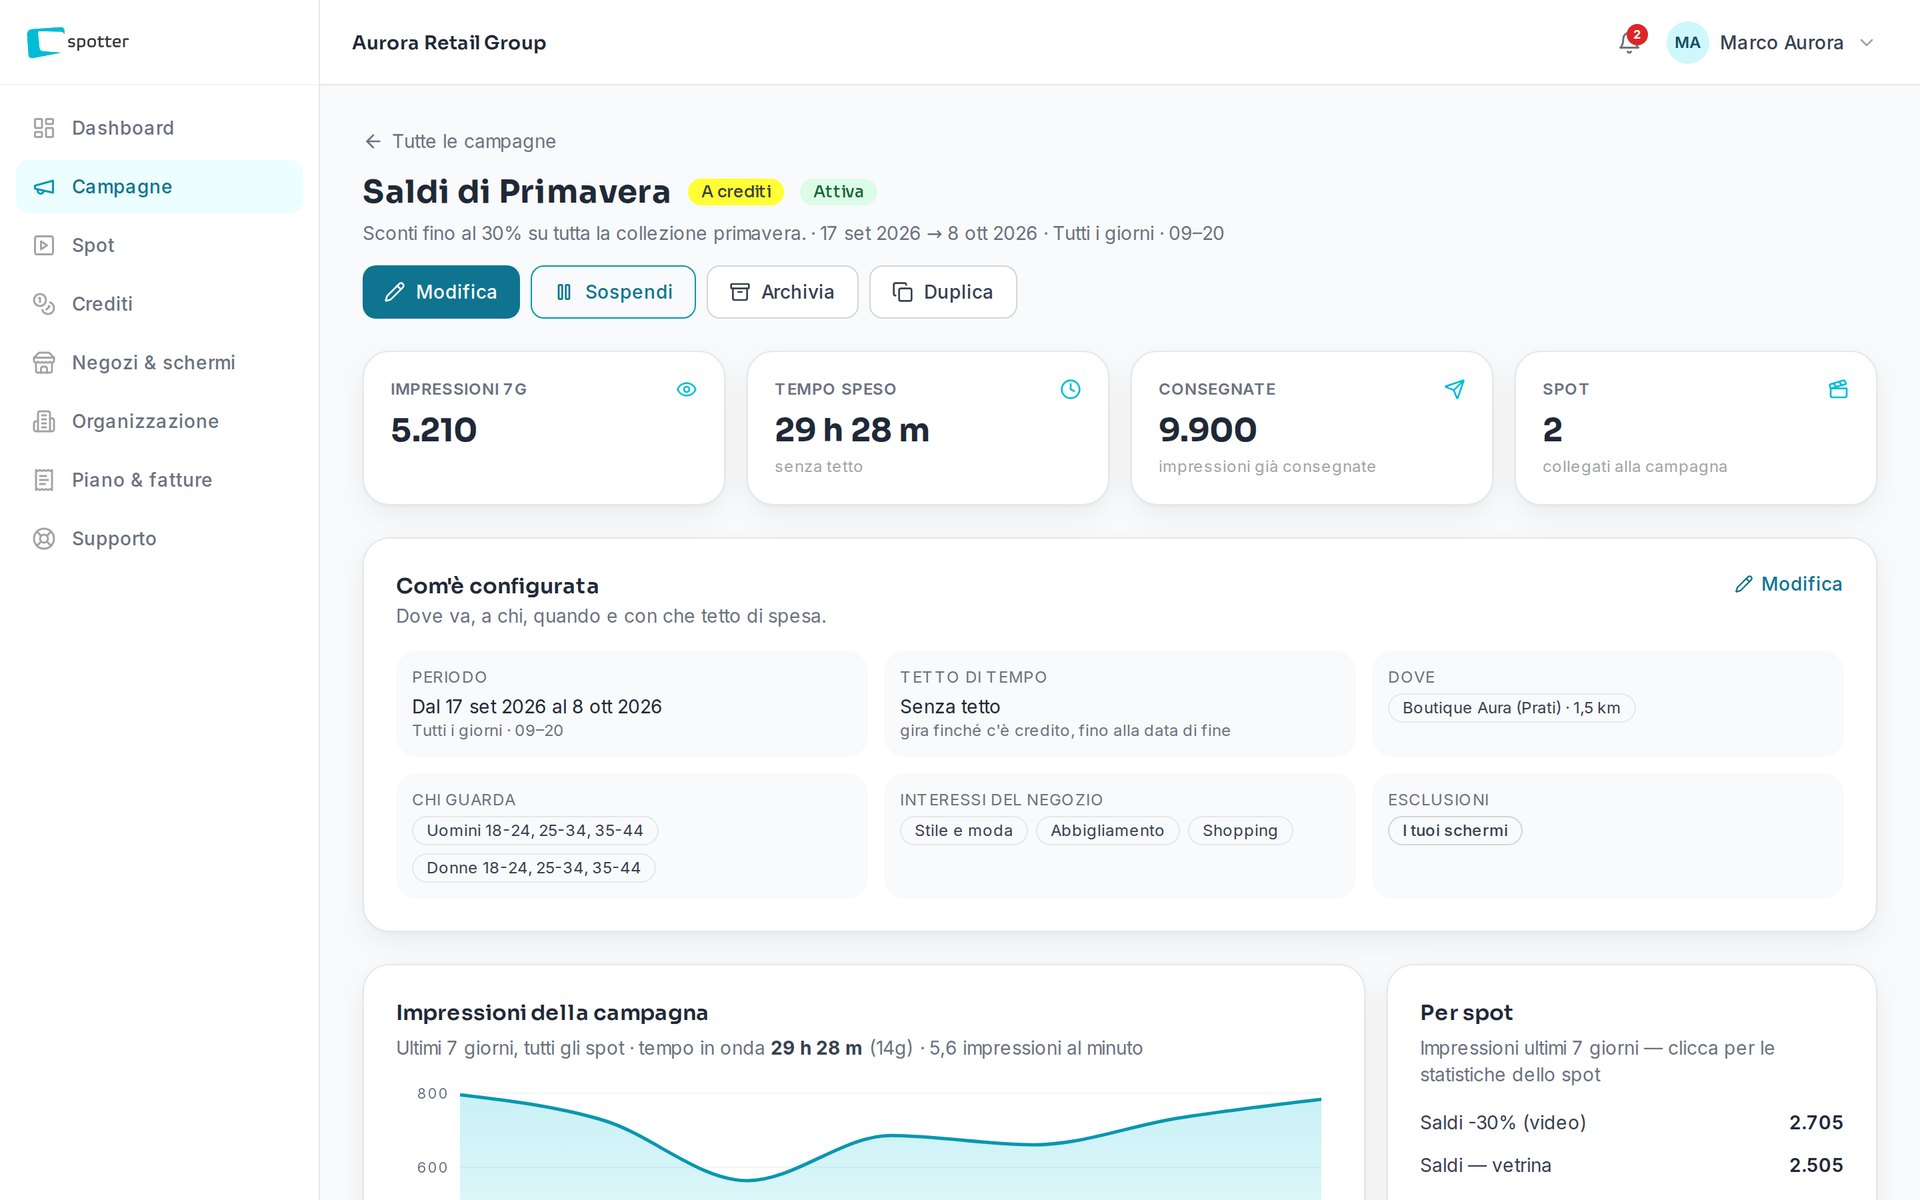Open Dashboard in the sidebar
Viewport: 1920px width, 1200px height.
[x=159, y=128]
